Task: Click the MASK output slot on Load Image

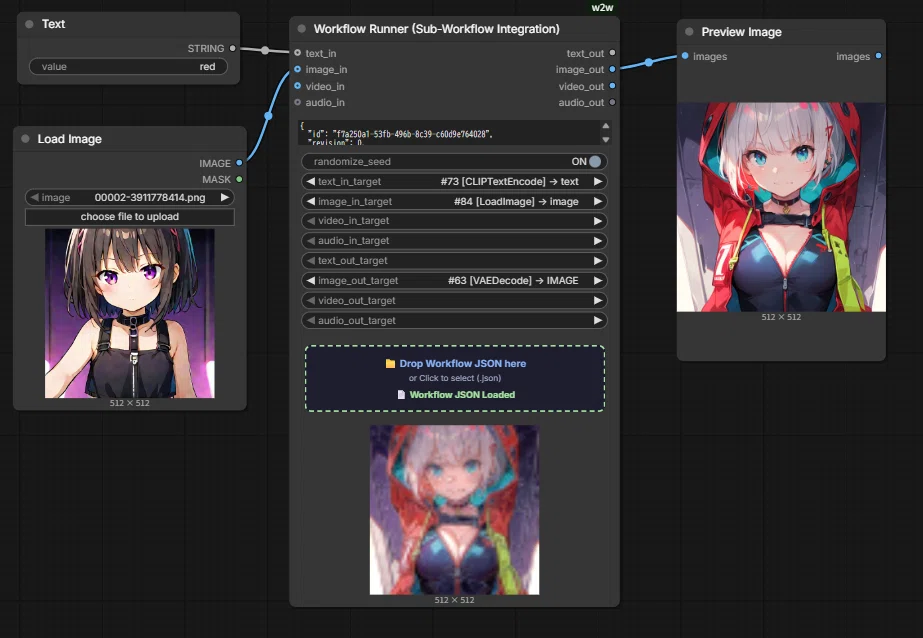Action: point(239,179)
